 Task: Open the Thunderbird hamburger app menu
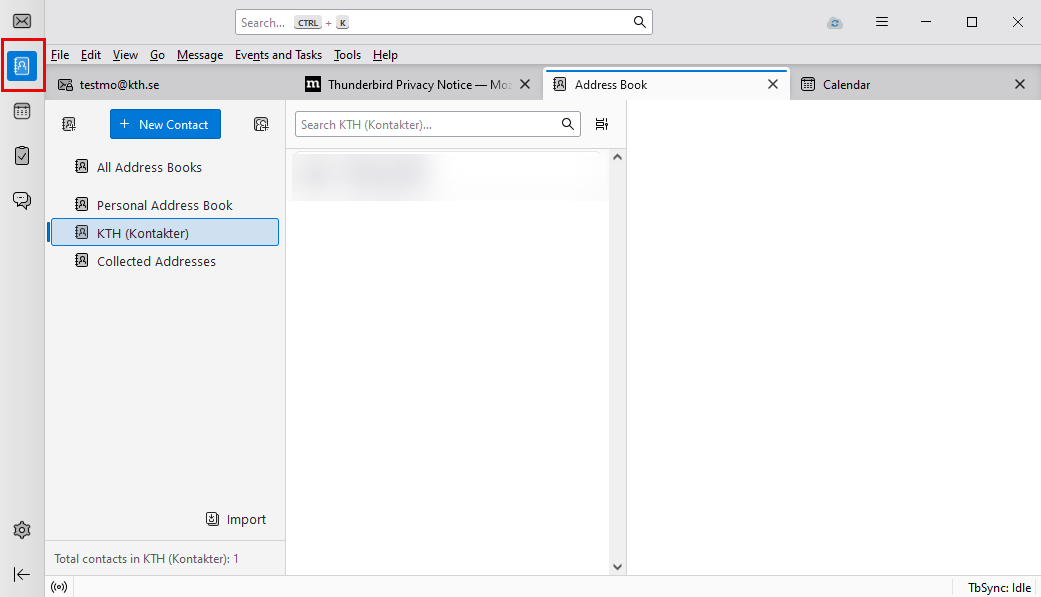tap(882, 22)
